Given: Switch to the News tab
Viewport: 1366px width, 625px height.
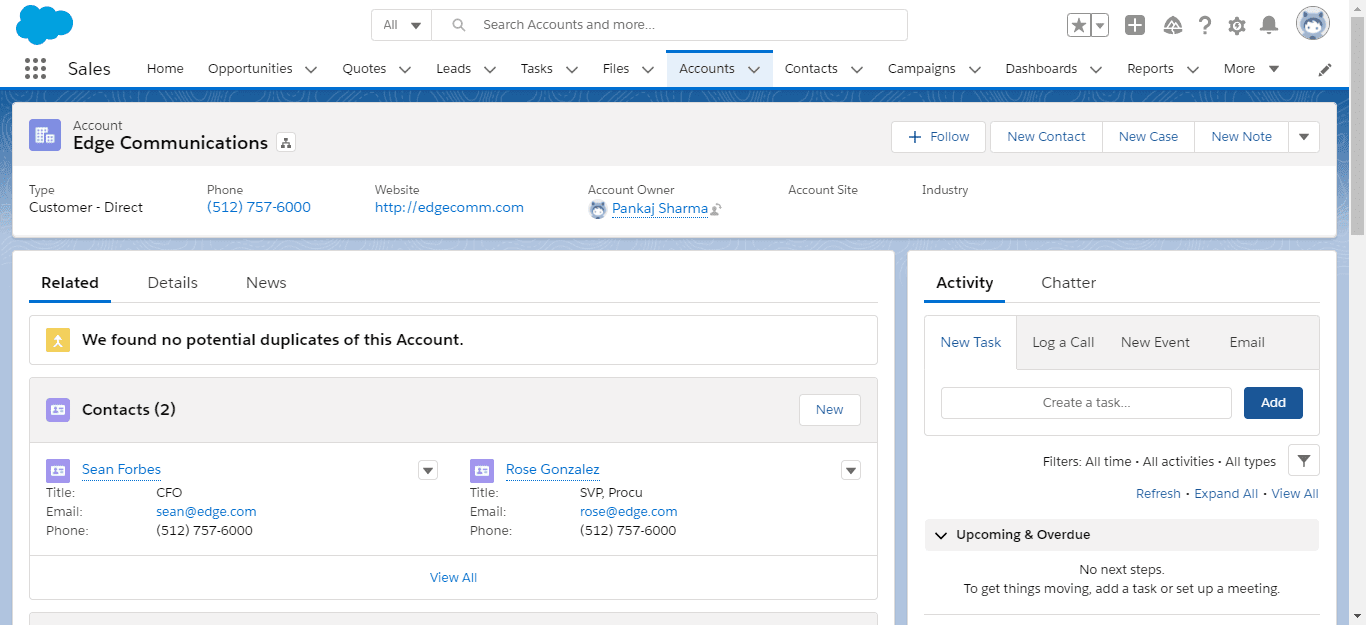Looking at the screenshot, I should (266, 283).
